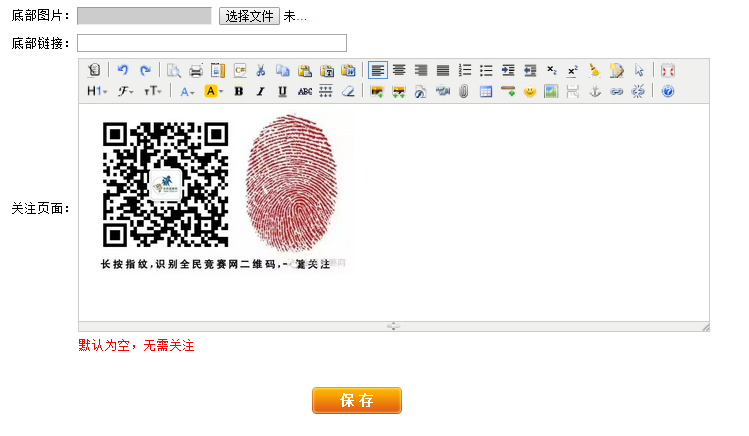Run quick format
This screenshot has width=749, height=436.
[x=617, y=70]
